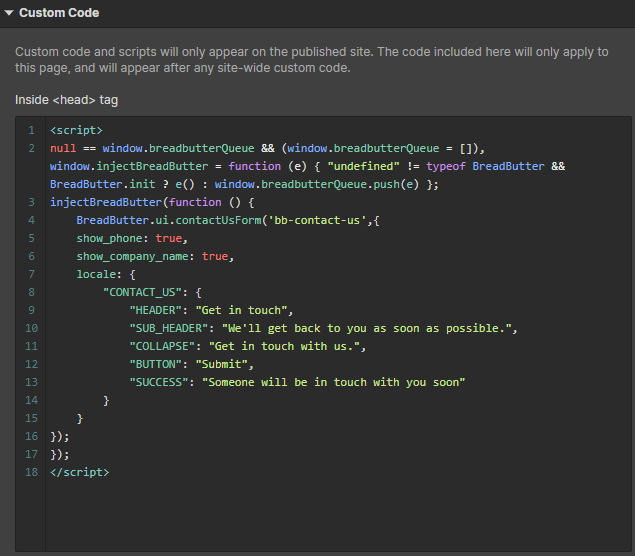Click the custom code description paragraph
635x556 pixels.
point(311,60)
